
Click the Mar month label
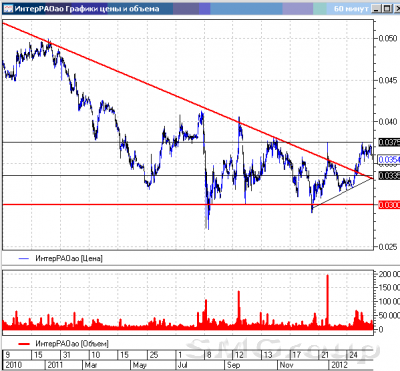point(91,365)
